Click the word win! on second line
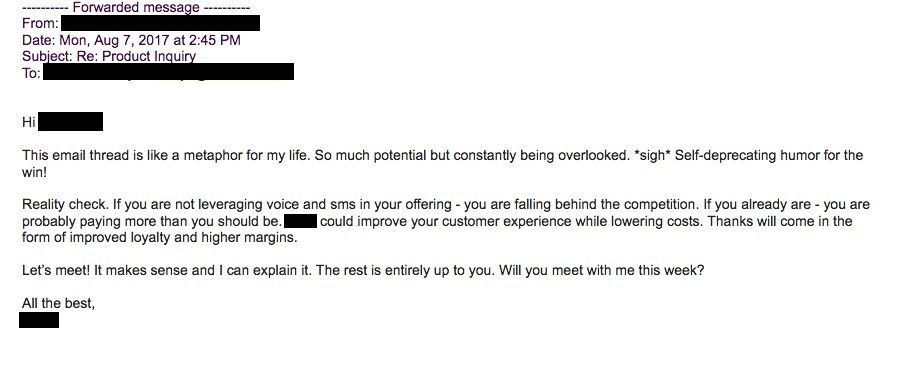This screenshot has height=368, width=903. [x=34, y=172]
